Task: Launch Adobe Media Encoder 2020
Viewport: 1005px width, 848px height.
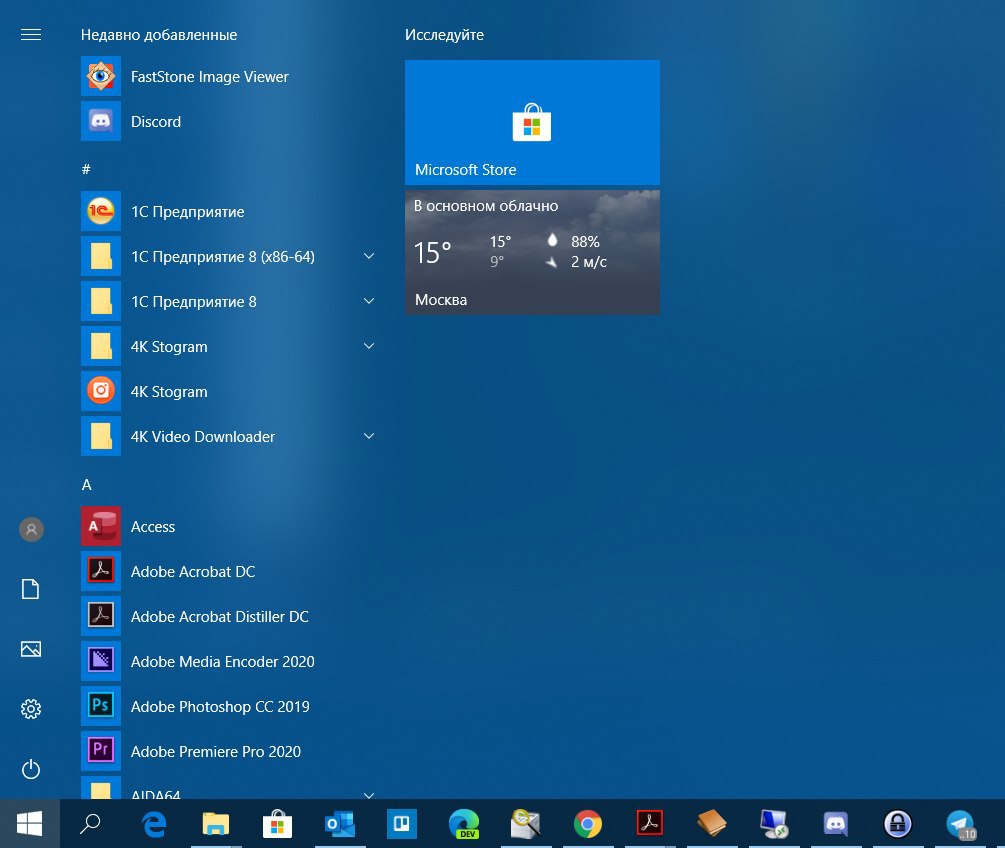Action: [x=228, y=661]
